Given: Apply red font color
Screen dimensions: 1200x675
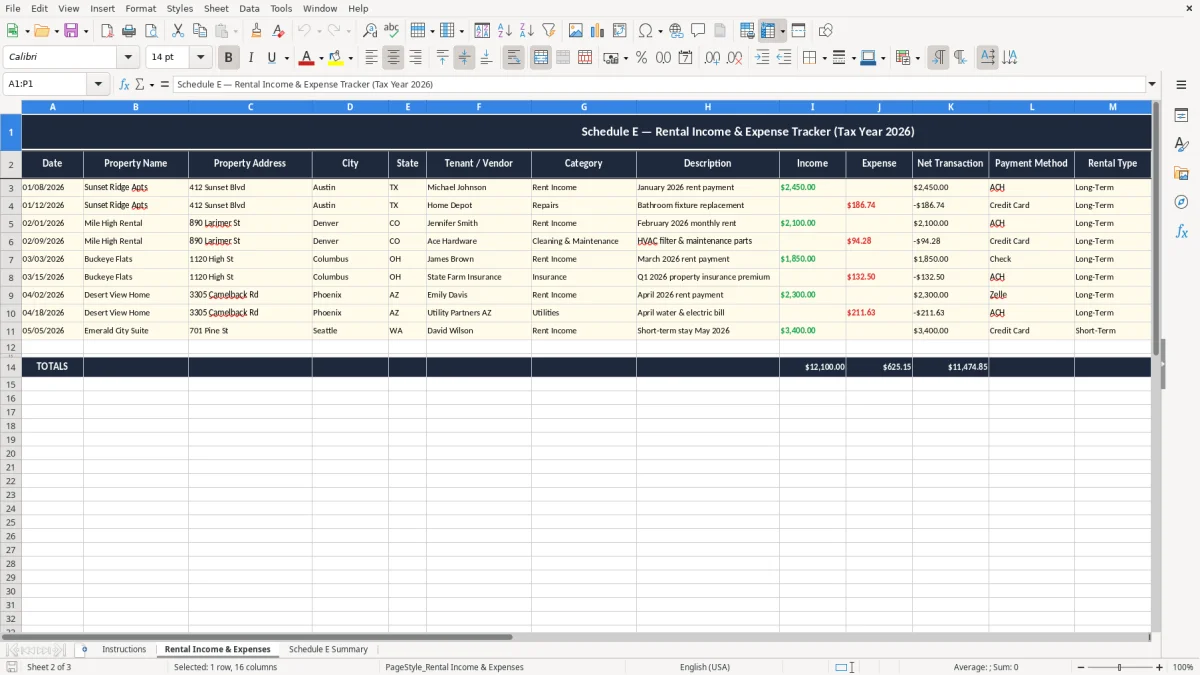Looking at the screenshot, I should click(306, 58).
